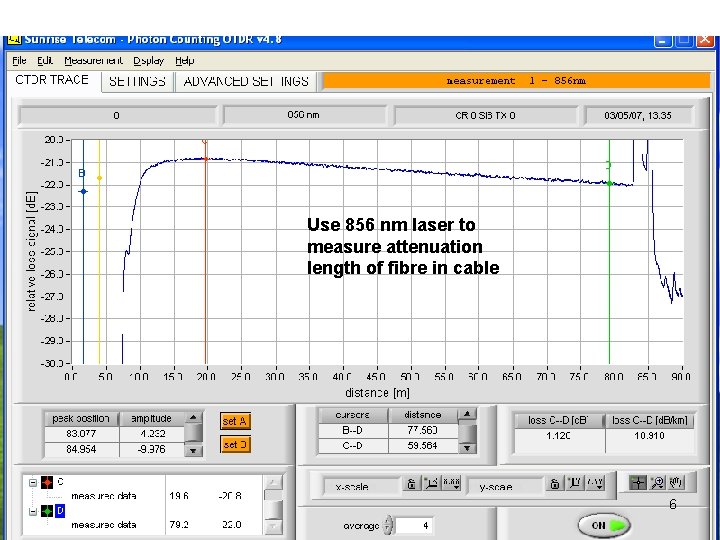Screen dimensions: 720x540
Task: Click the set A button
Action: [x=235, y=421]
